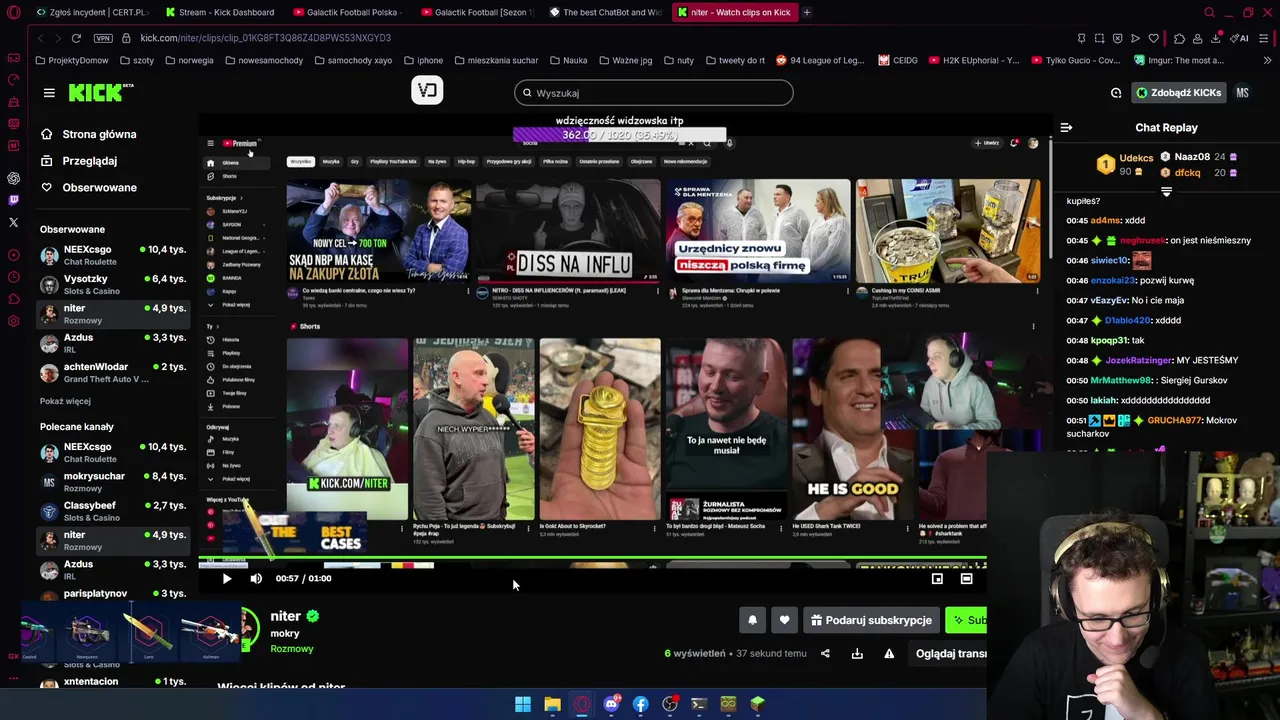Open Classybeef recommended channel

pos(112,511)
